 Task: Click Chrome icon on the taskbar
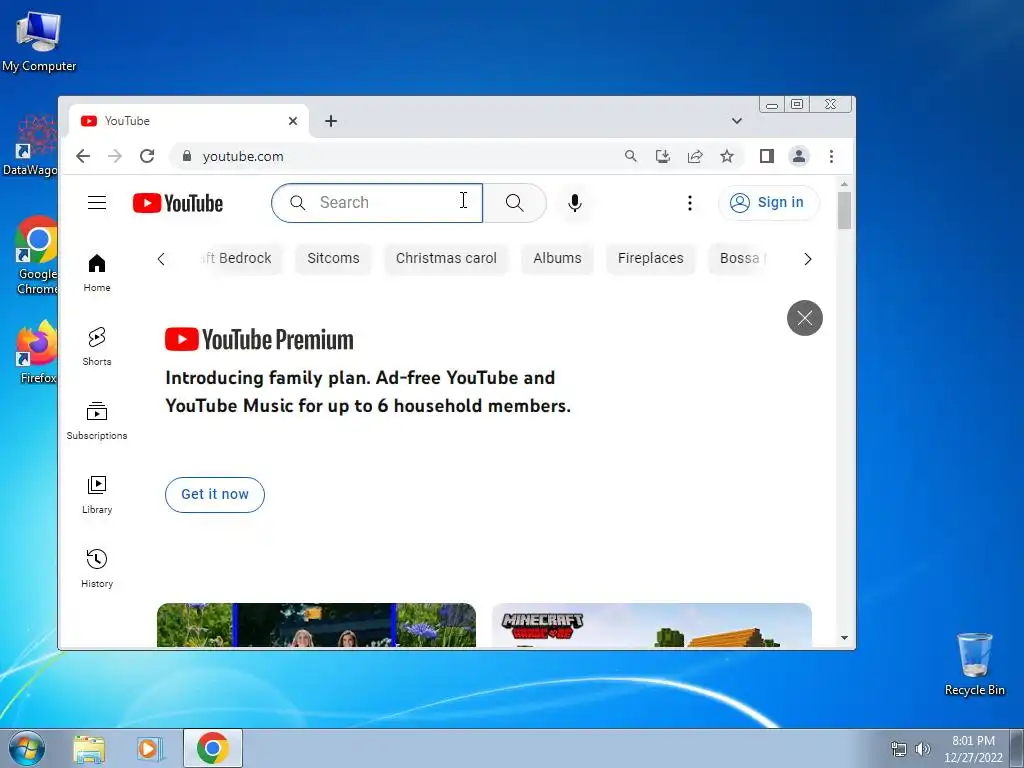point(213,748)
